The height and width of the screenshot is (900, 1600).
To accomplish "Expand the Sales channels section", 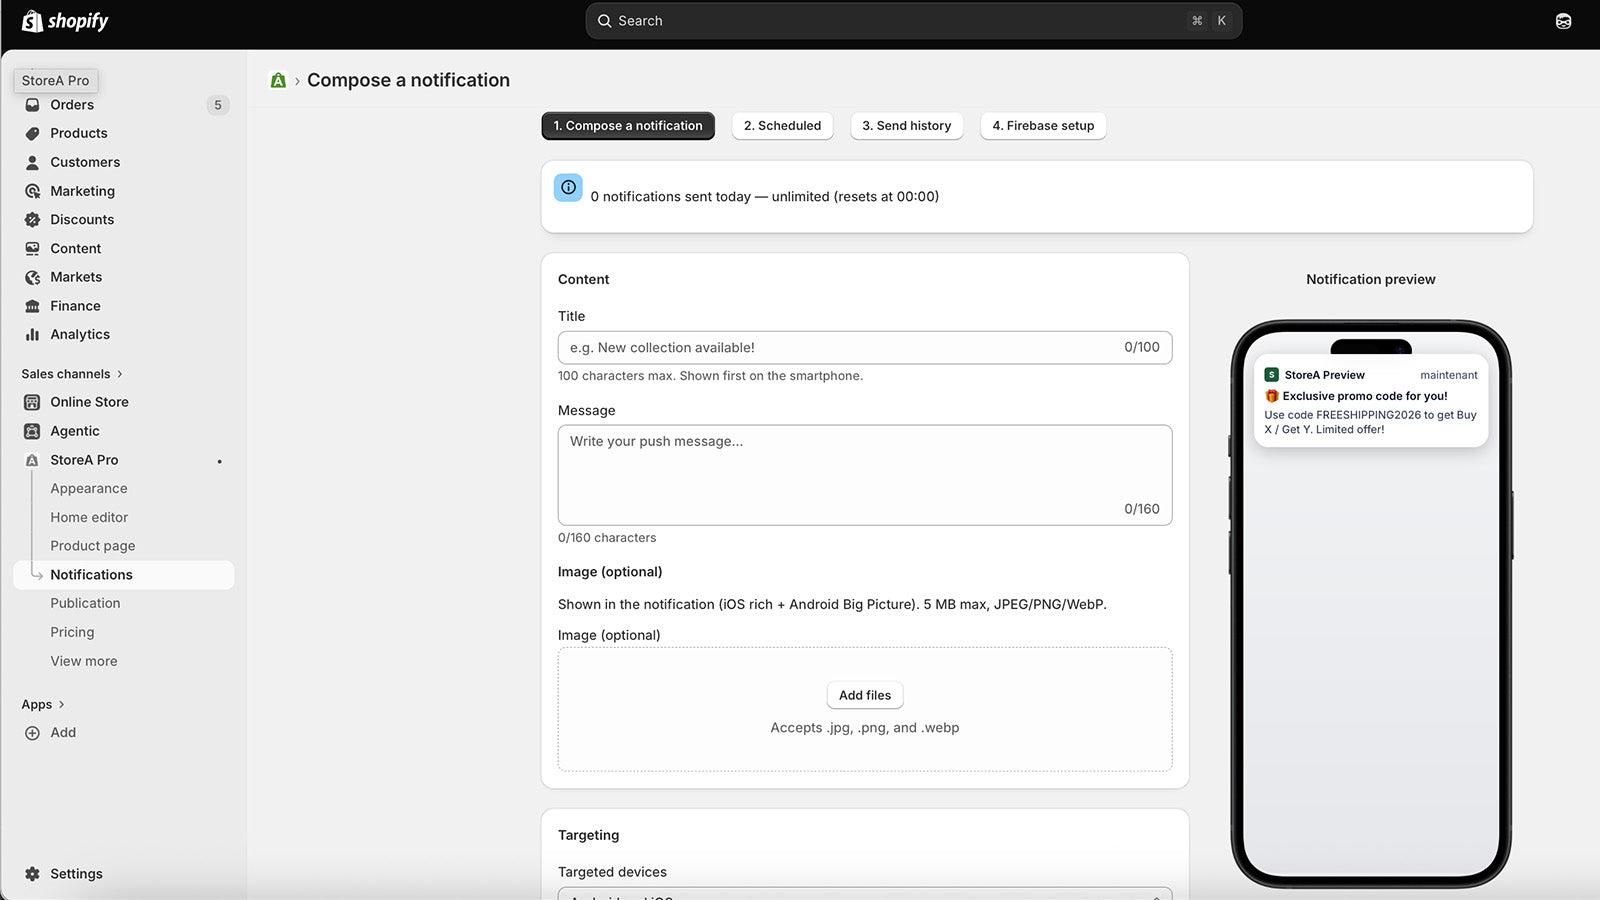I will 72,374.
